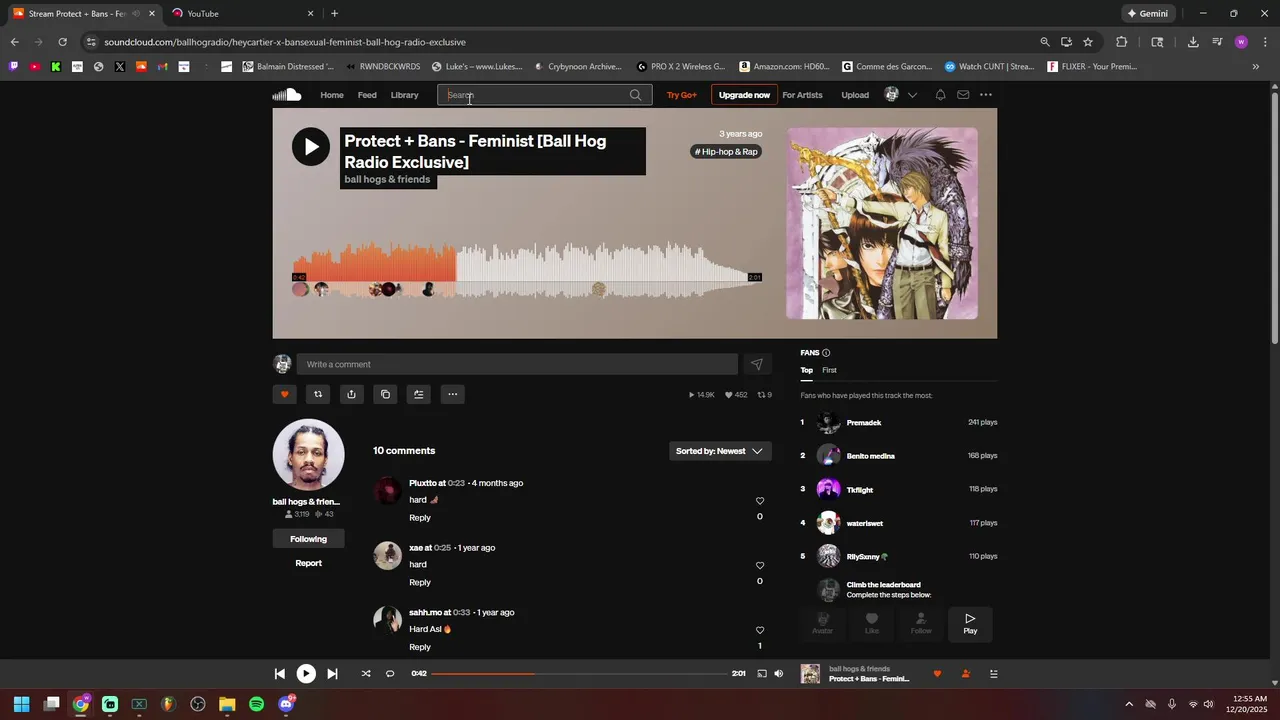Viewport: 1280px width, 720px height.
Task: Open the Next up queue list icon
Action: [x=993, y=674]
